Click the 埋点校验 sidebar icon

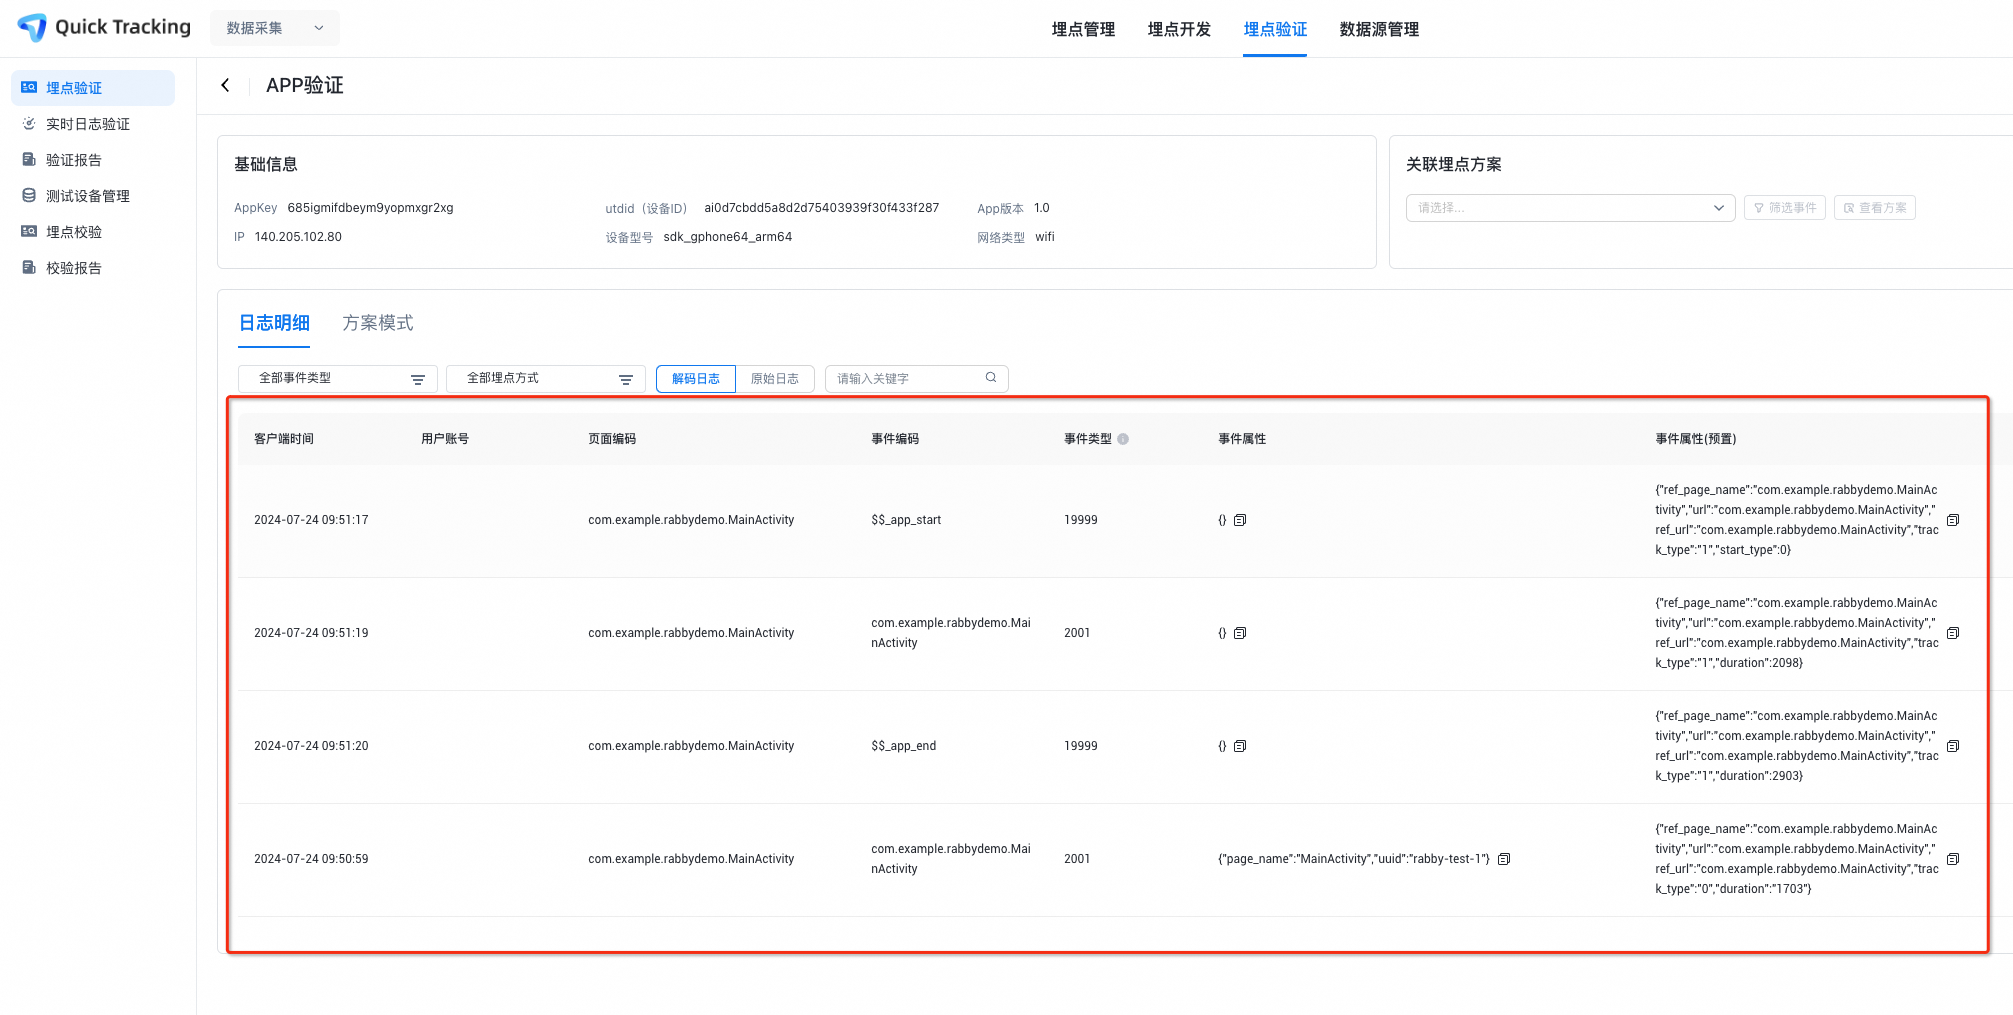(29, 232)
